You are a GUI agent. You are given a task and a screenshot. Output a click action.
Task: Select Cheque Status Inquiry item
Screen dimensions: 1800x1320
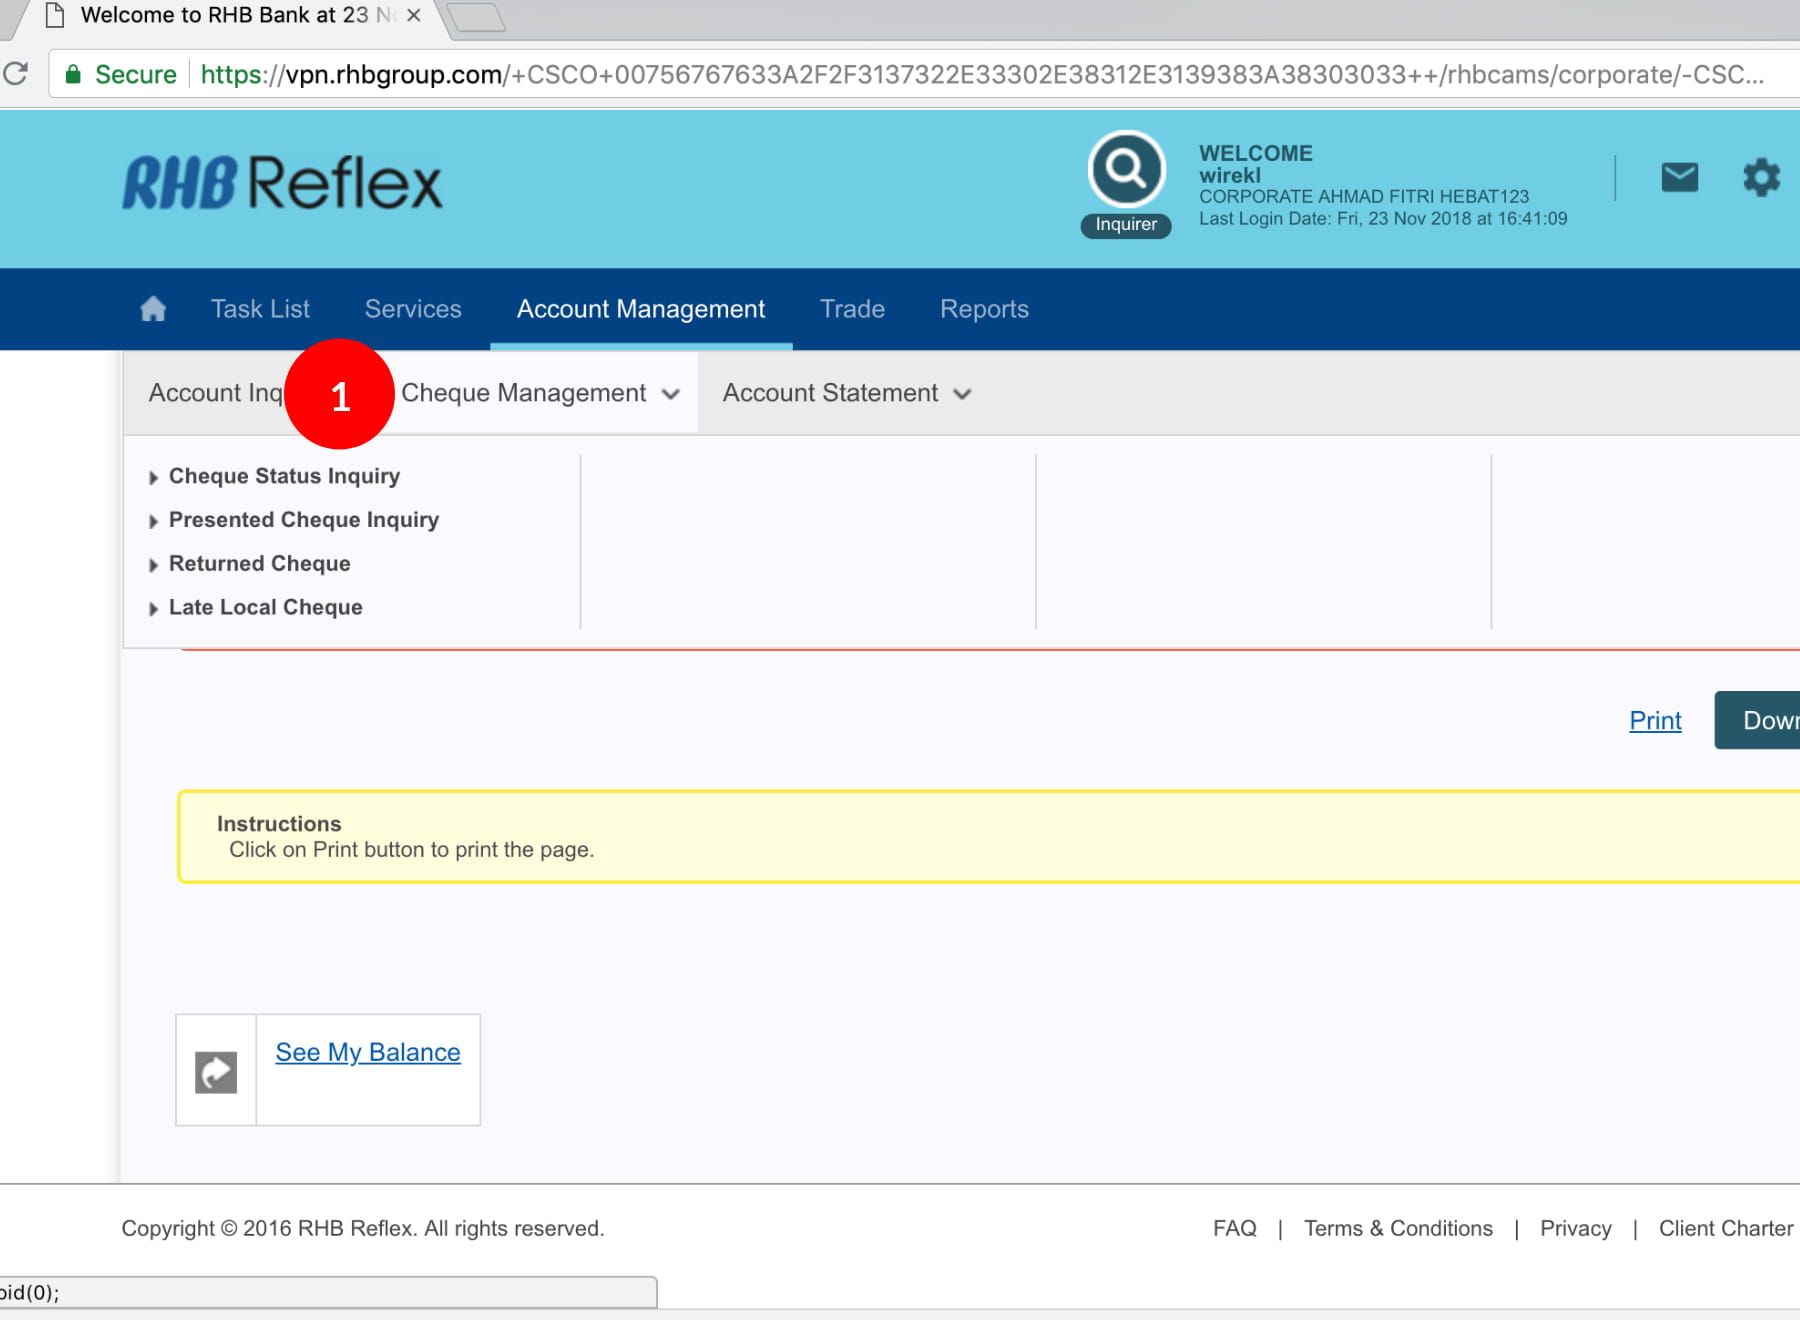pos(284,476)
